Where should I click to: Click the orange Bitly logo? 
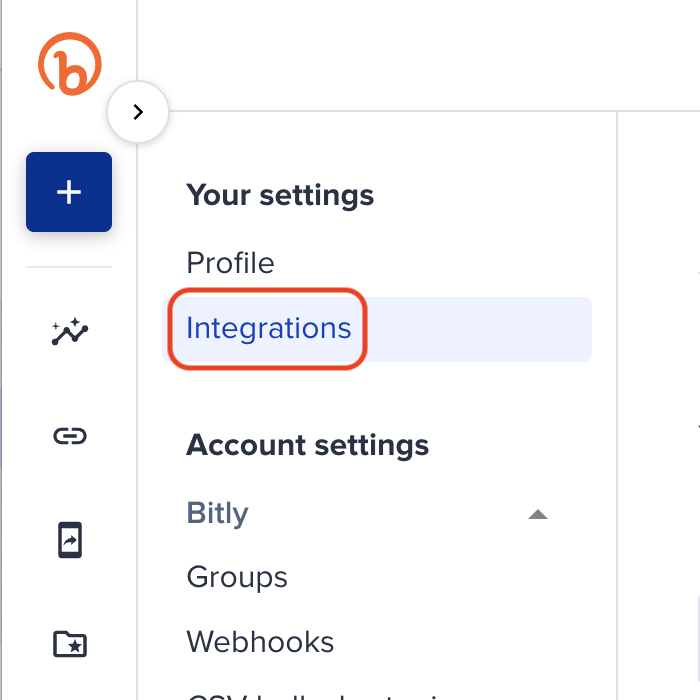pos(70,64)
